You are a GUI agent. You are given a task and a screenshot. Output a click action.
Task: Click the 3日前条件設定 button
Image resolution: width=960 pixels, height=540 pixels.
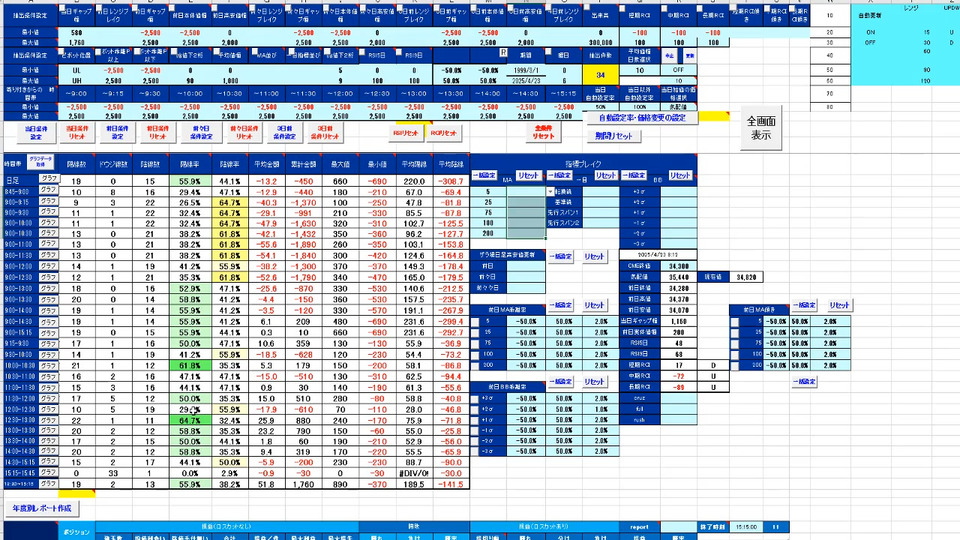285,132
